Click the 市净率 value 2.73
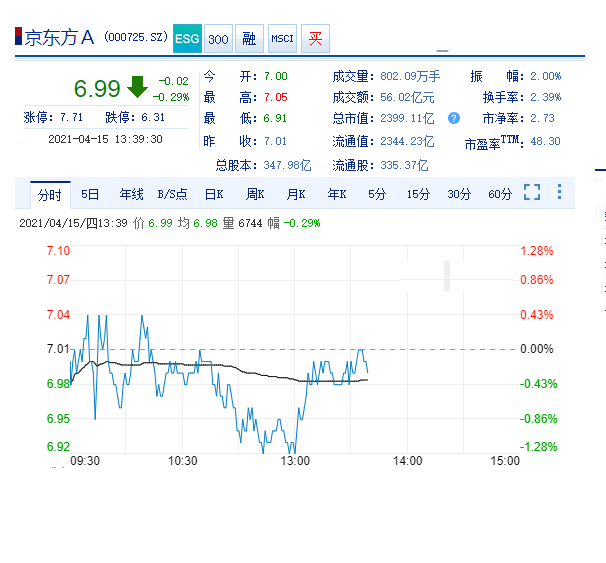Viewport: 606px width, 563px height. 542,118
